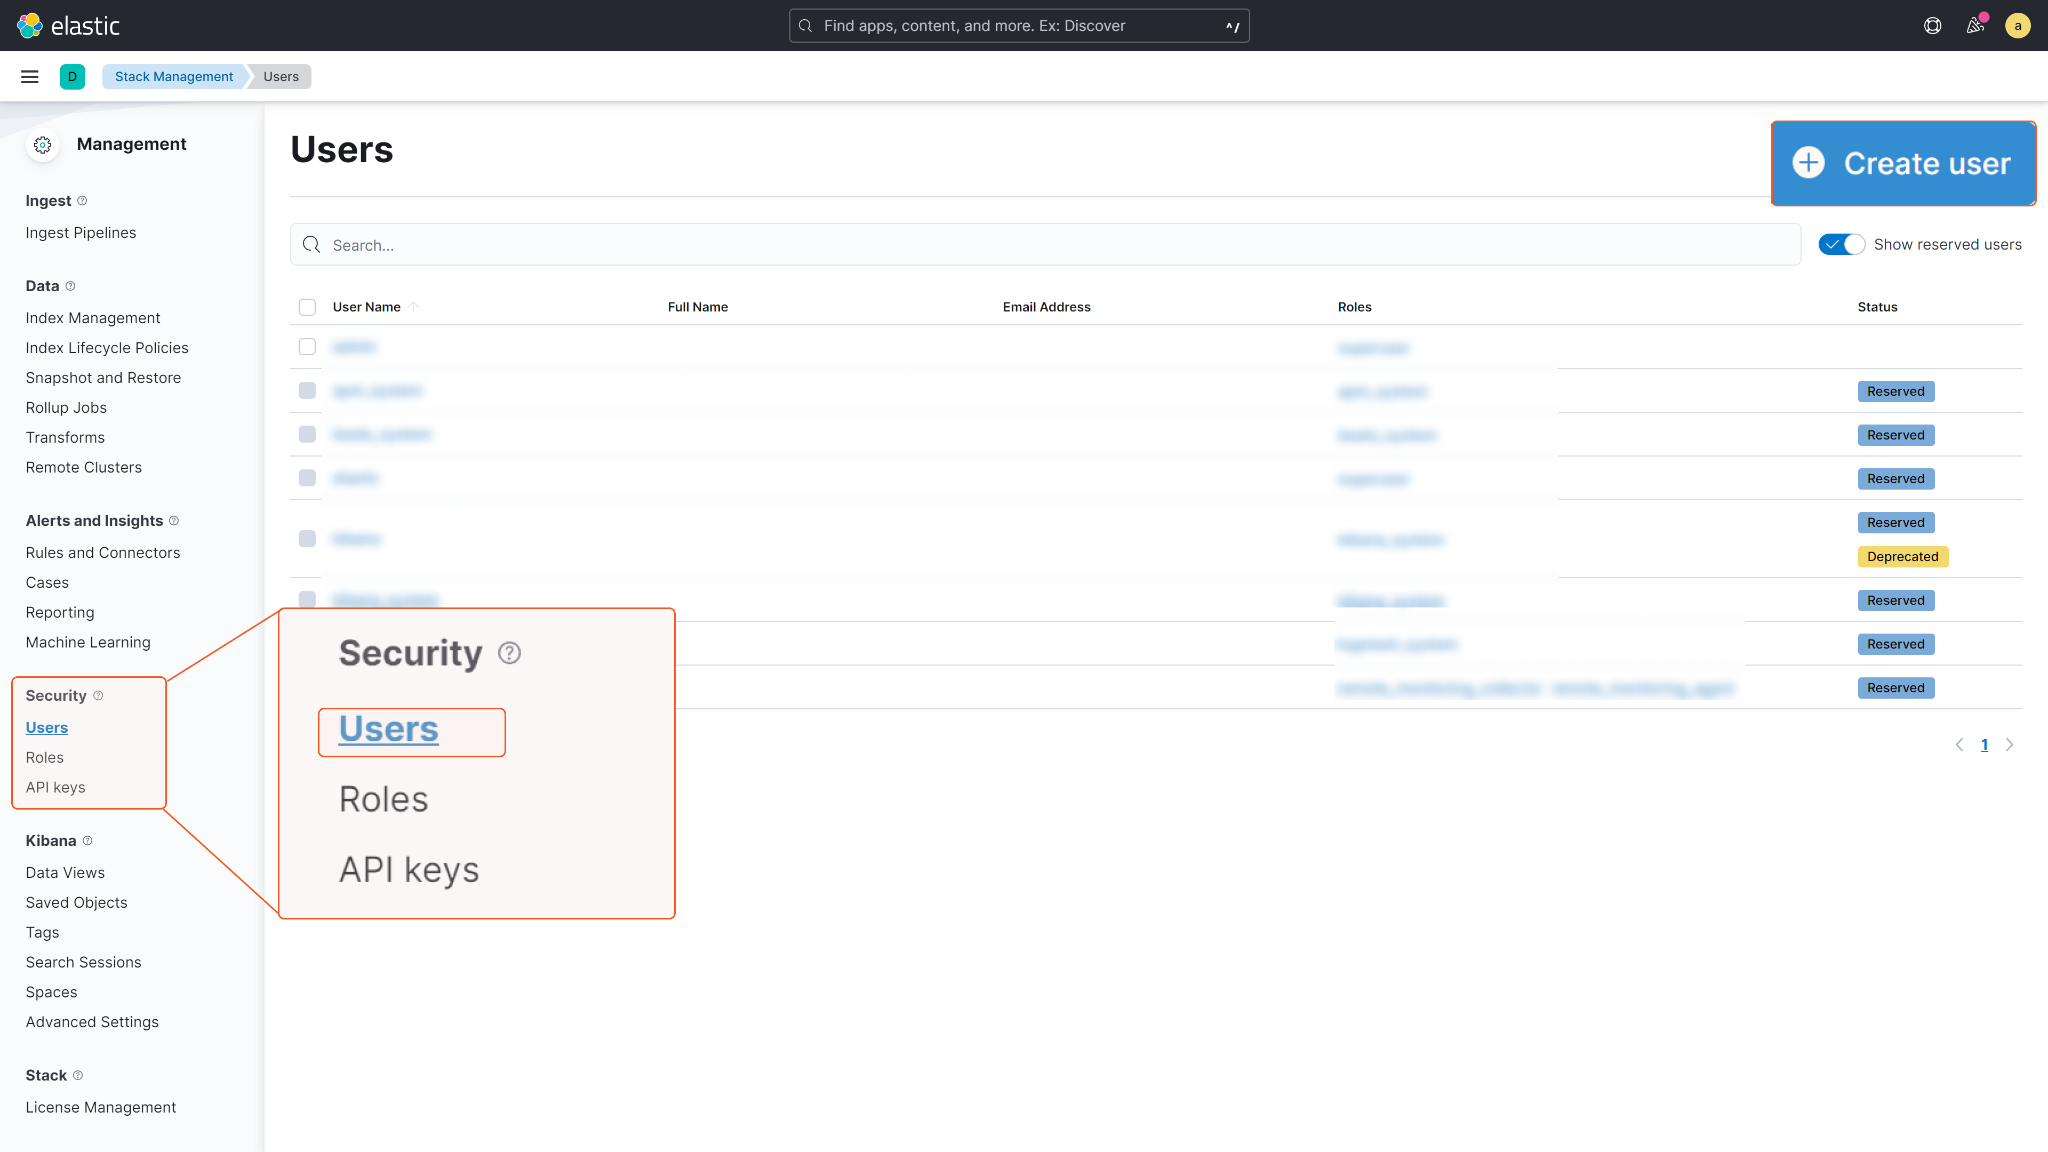Click the help icon beside Kibana
Viewport: 2048px width, 1152px height.
coord(87,841)
